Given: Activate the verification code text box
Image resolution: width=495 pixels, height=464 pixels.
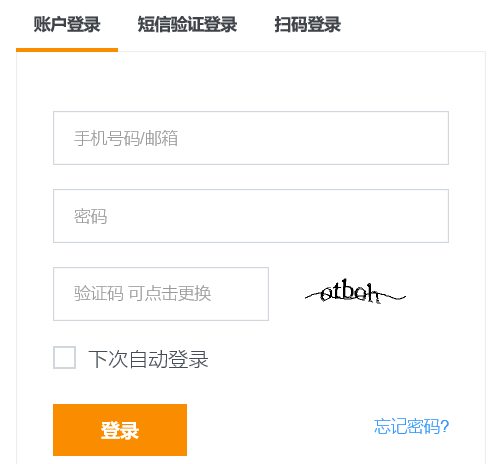Looking at the screenshot, I should pyautogui.click(x=161, y=294).
